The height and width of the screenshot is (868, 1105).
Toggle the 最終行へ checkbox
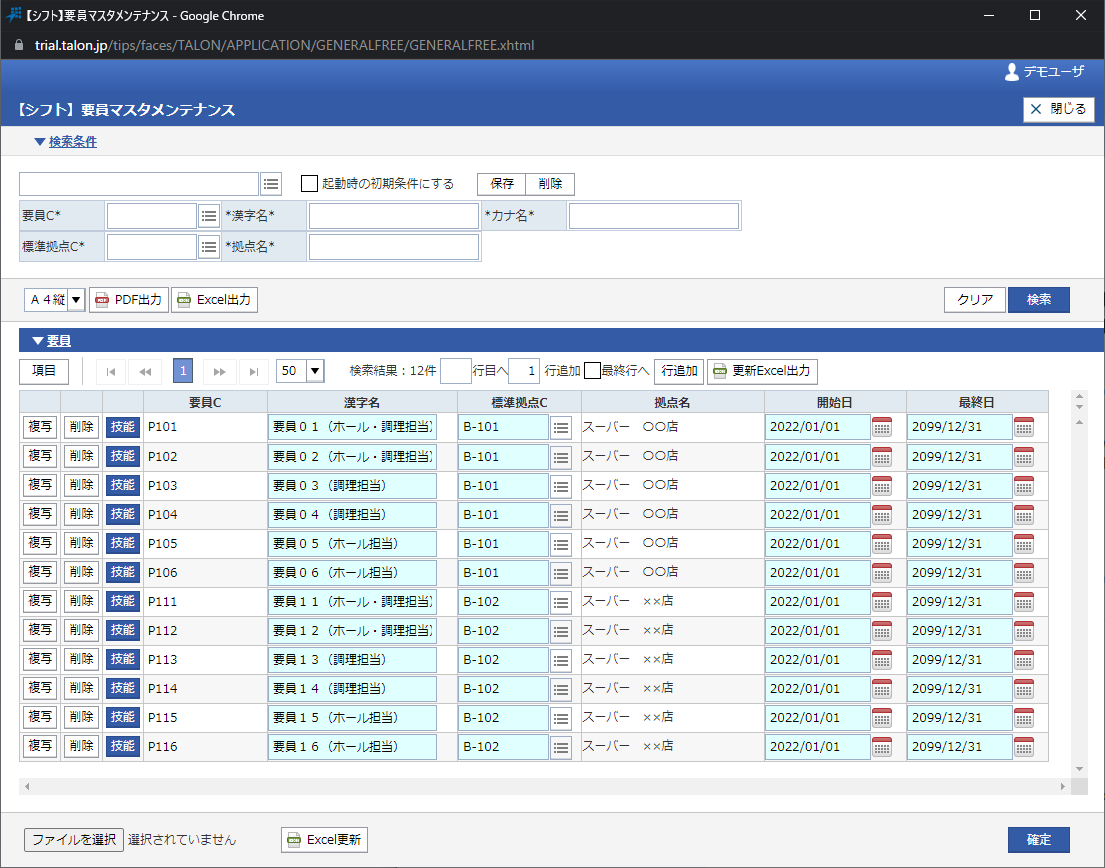(593, 371)
